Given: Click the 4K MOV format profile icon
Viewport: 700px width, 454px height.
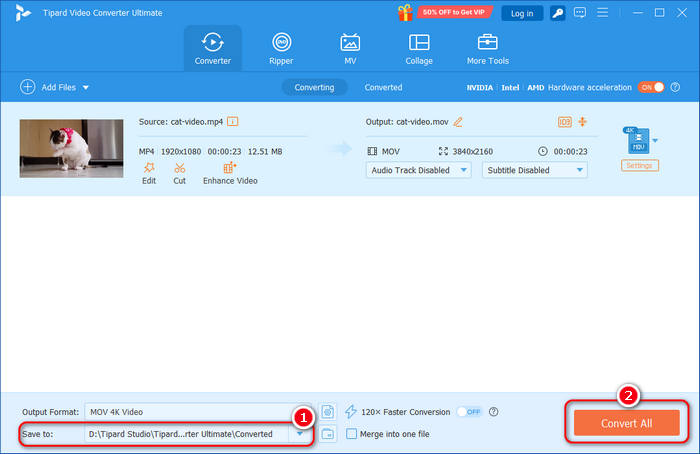Looking at the screenshot, I should pos(637,140).
